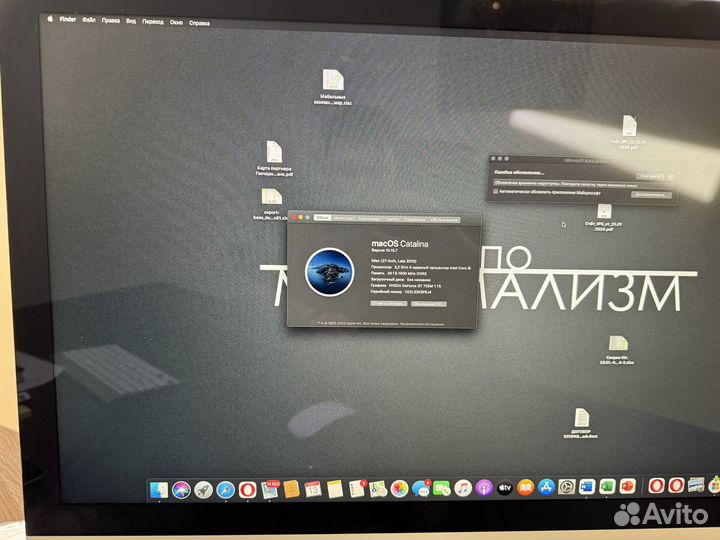
Task: Select Мебельные компании xlsx desktop file
Action: (x=333, y=87)
